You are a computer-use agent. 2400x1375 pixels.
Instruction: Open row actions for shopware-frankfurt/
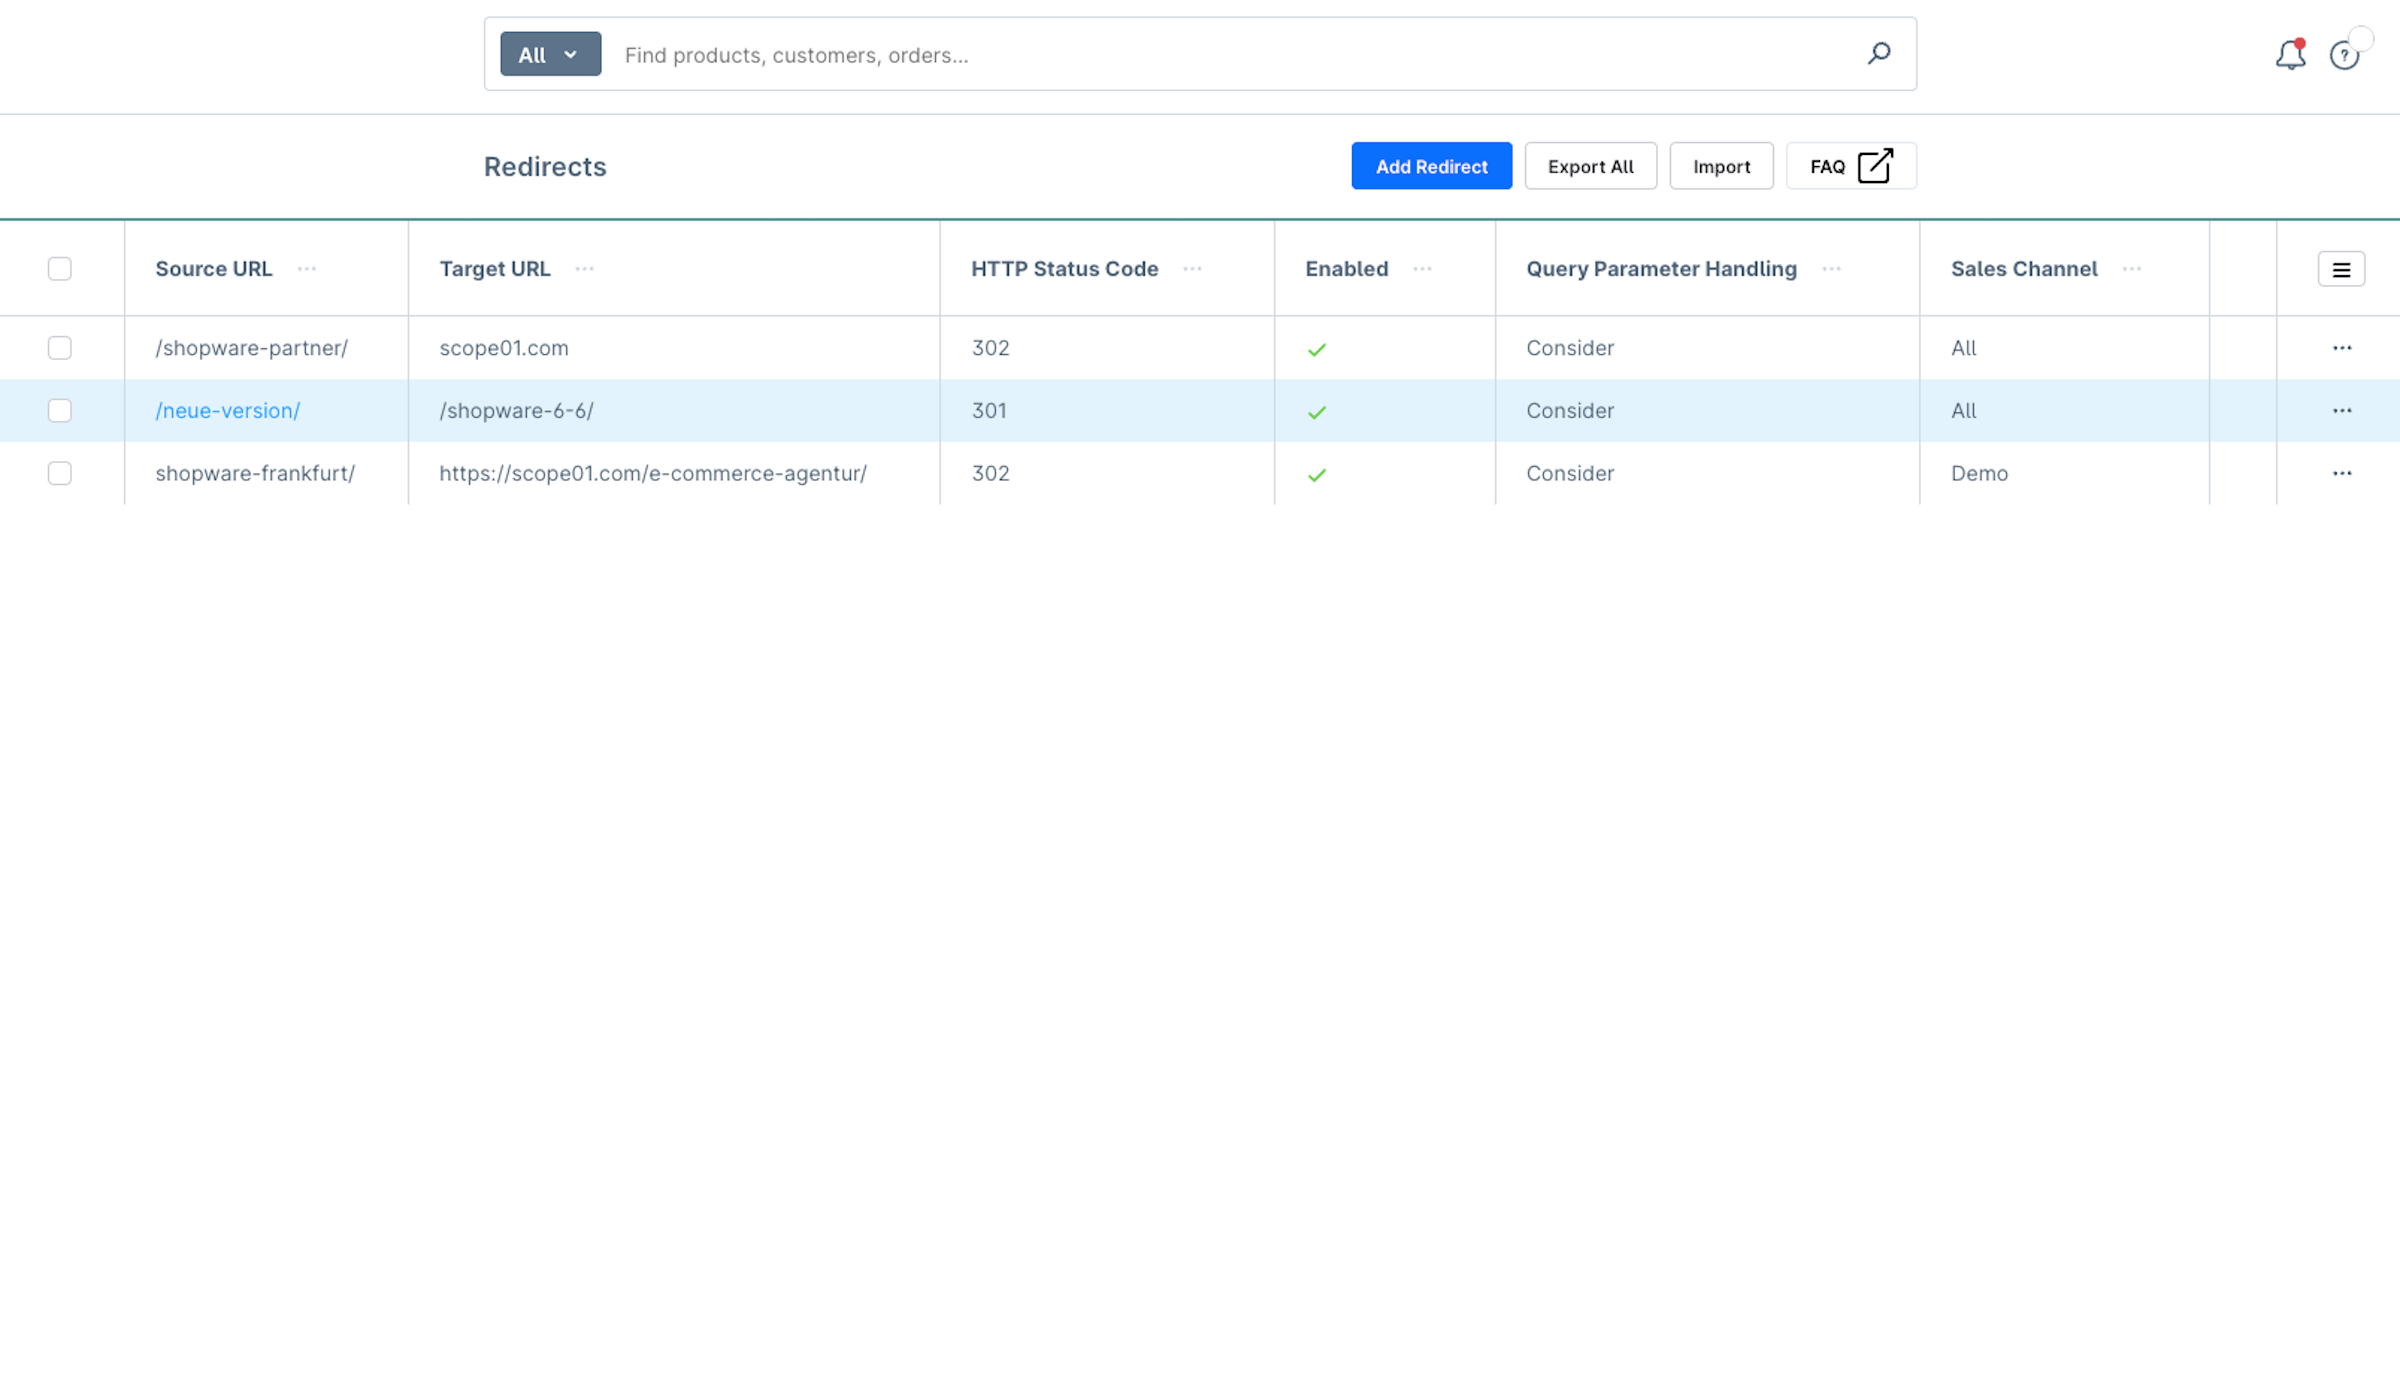point(2342,473)
